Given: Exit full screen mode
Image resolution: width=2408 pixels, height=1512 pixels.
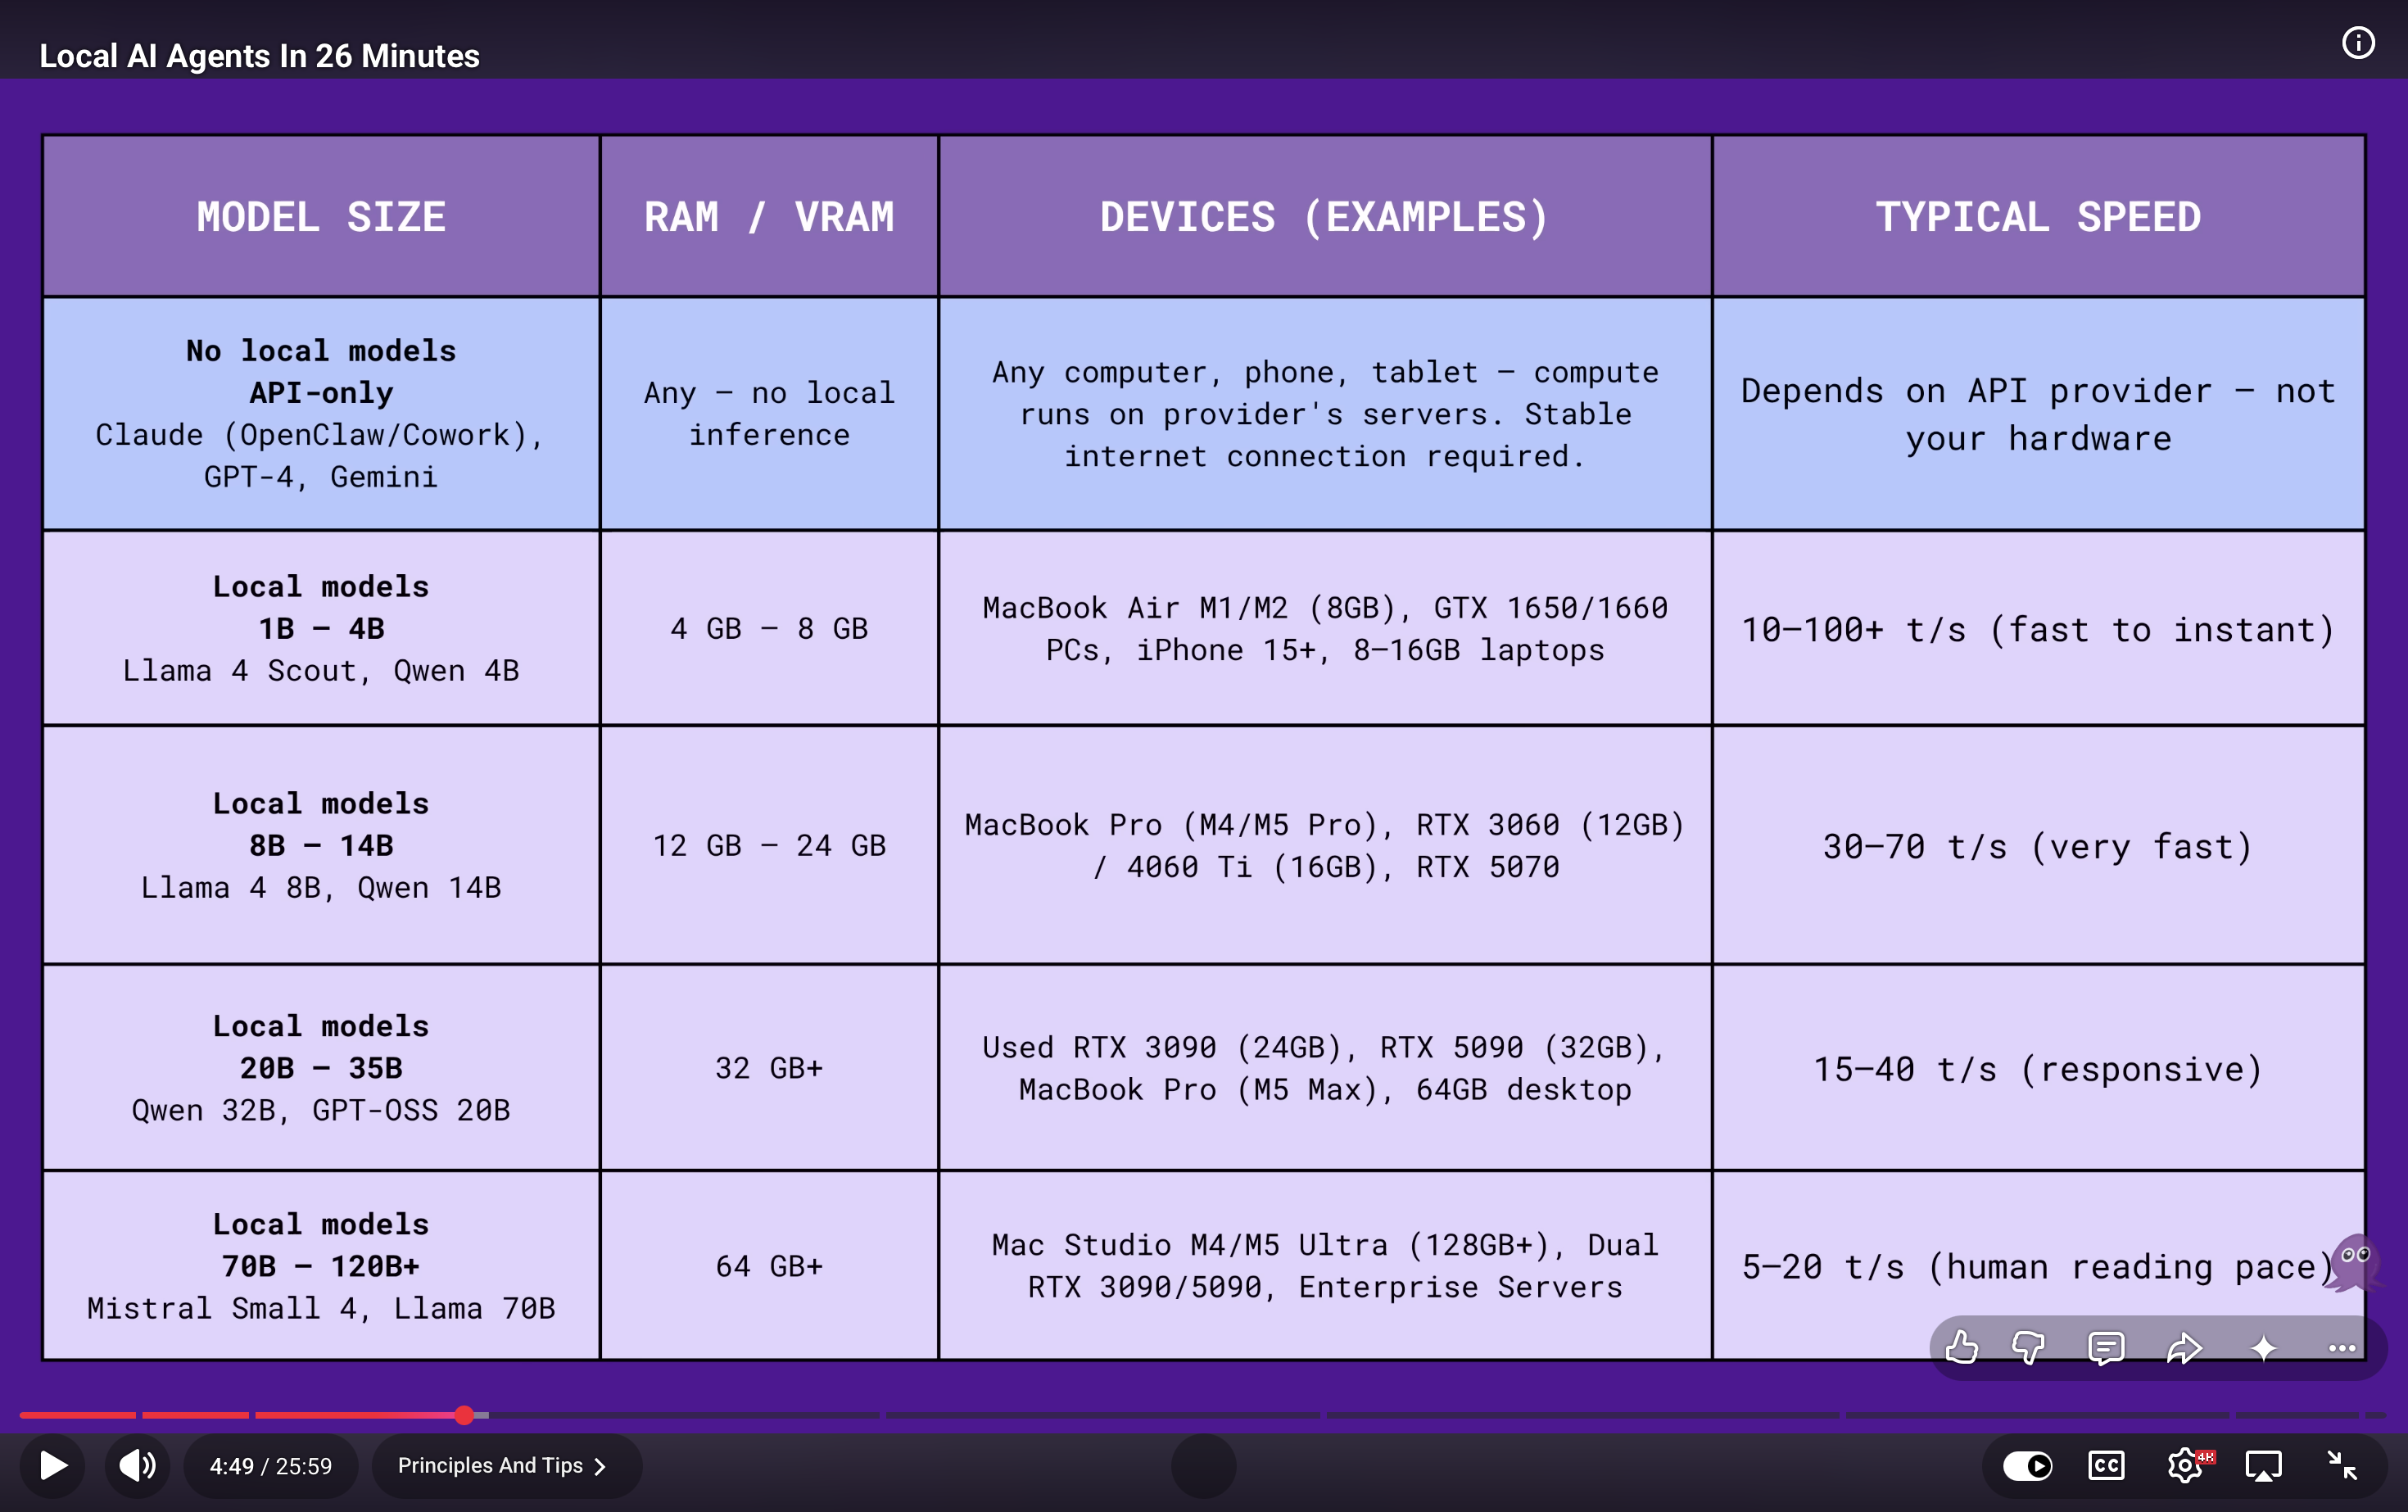Looking at the screenshot, I should coord(2342,1466).
